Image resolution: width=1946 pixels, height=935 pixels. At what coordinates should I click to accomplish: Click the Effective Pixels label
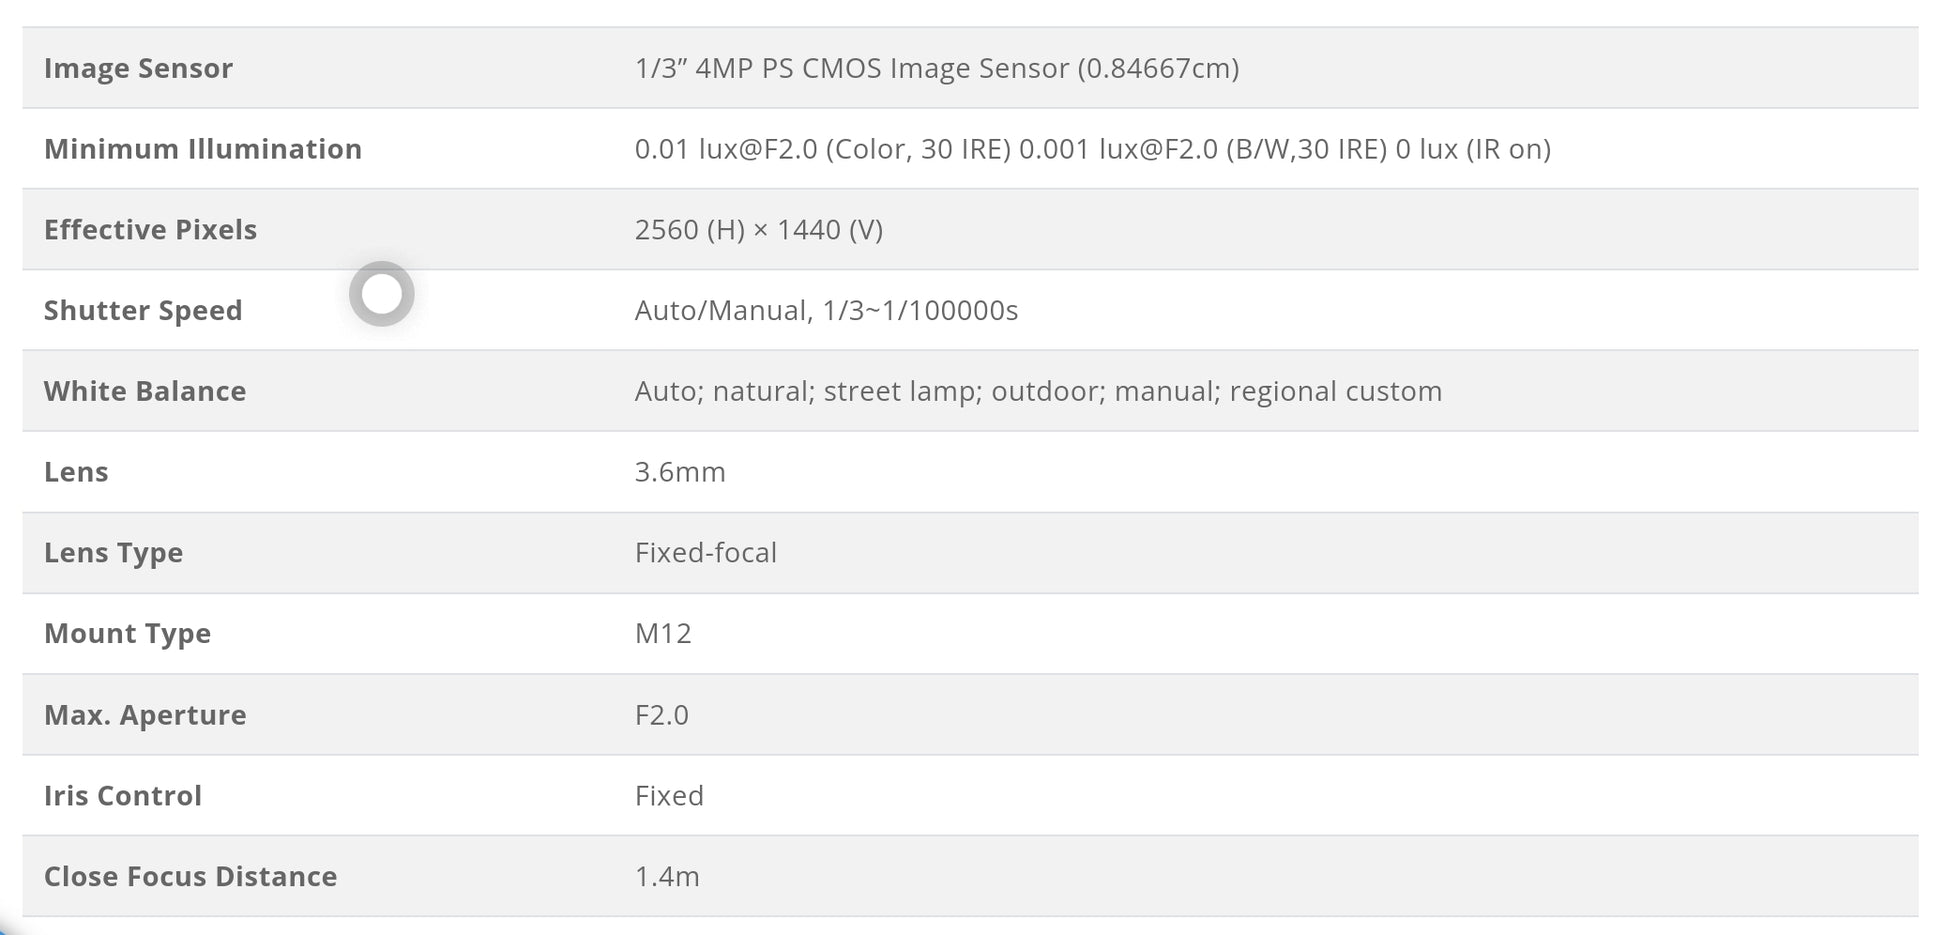(x=150, y=230)
